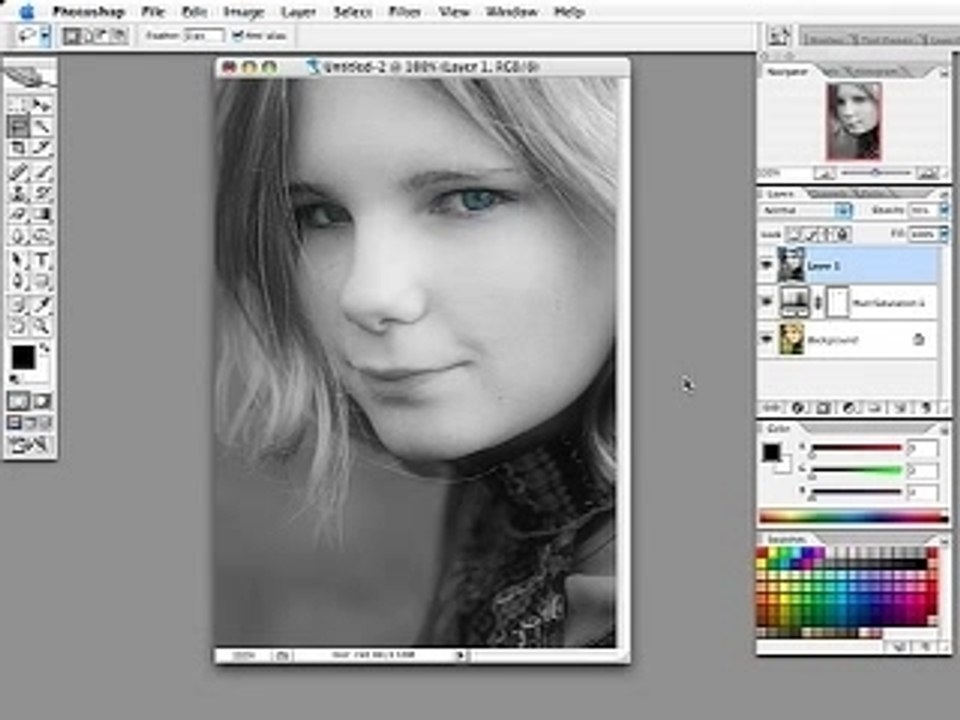Screen dimensions: 960x720
Task: Open status bar info arrow in document
Action: 460,655
